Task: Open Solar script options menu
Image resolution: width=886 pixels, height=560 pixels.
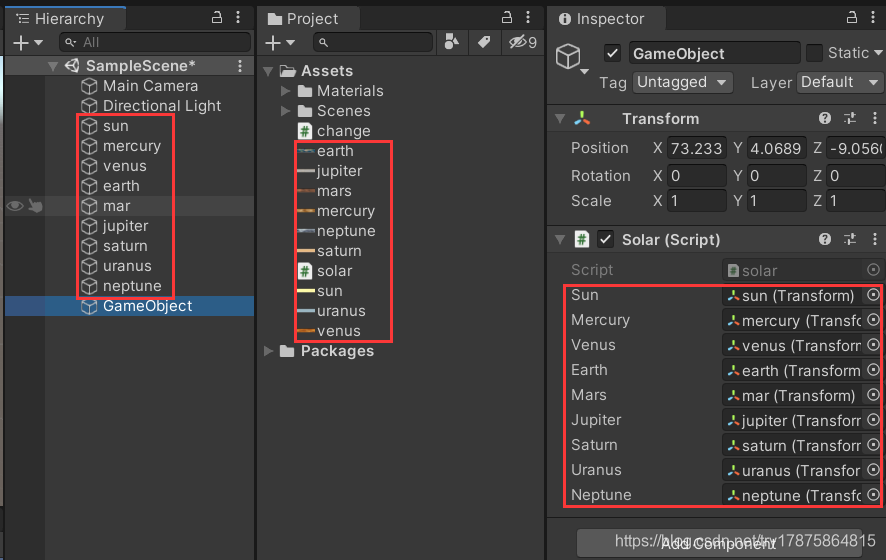Action: (x=875, y=239)
